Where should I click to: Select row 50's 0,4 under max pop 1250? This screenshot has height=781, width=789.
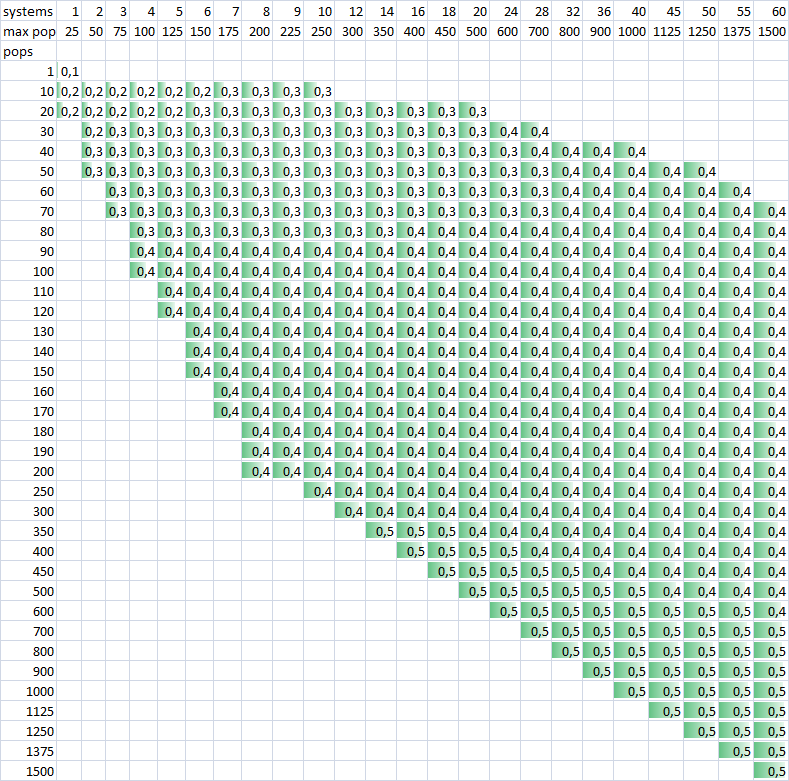point(701,172)
